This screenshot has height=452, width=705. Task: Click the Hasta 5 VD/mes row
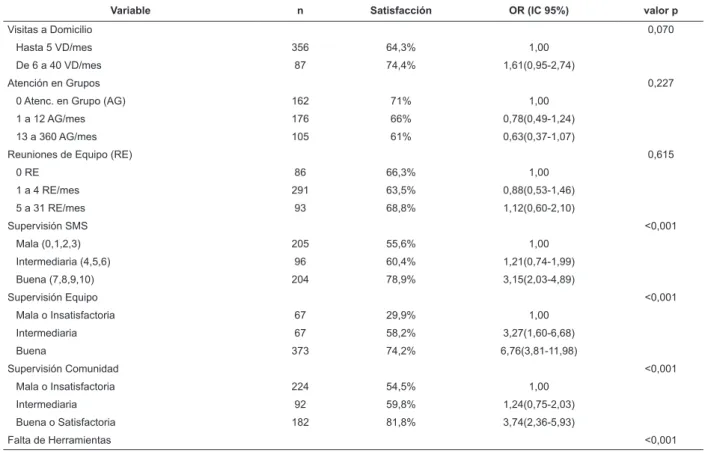tap(352, 47)
